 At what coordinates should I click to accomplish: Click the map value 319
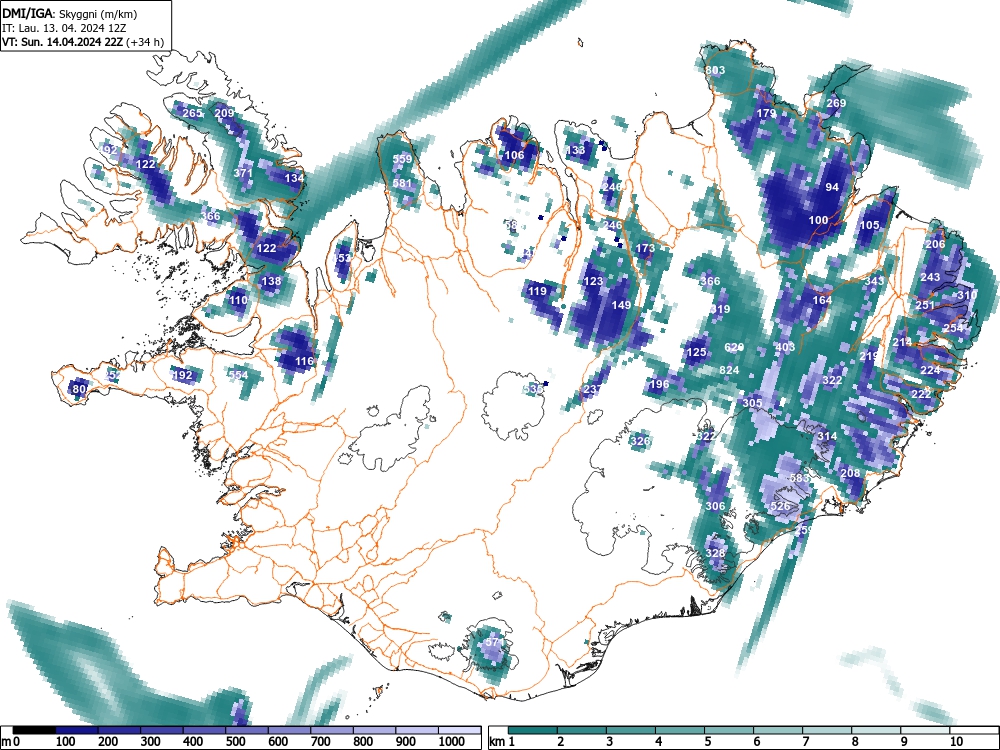coord(720,309)
